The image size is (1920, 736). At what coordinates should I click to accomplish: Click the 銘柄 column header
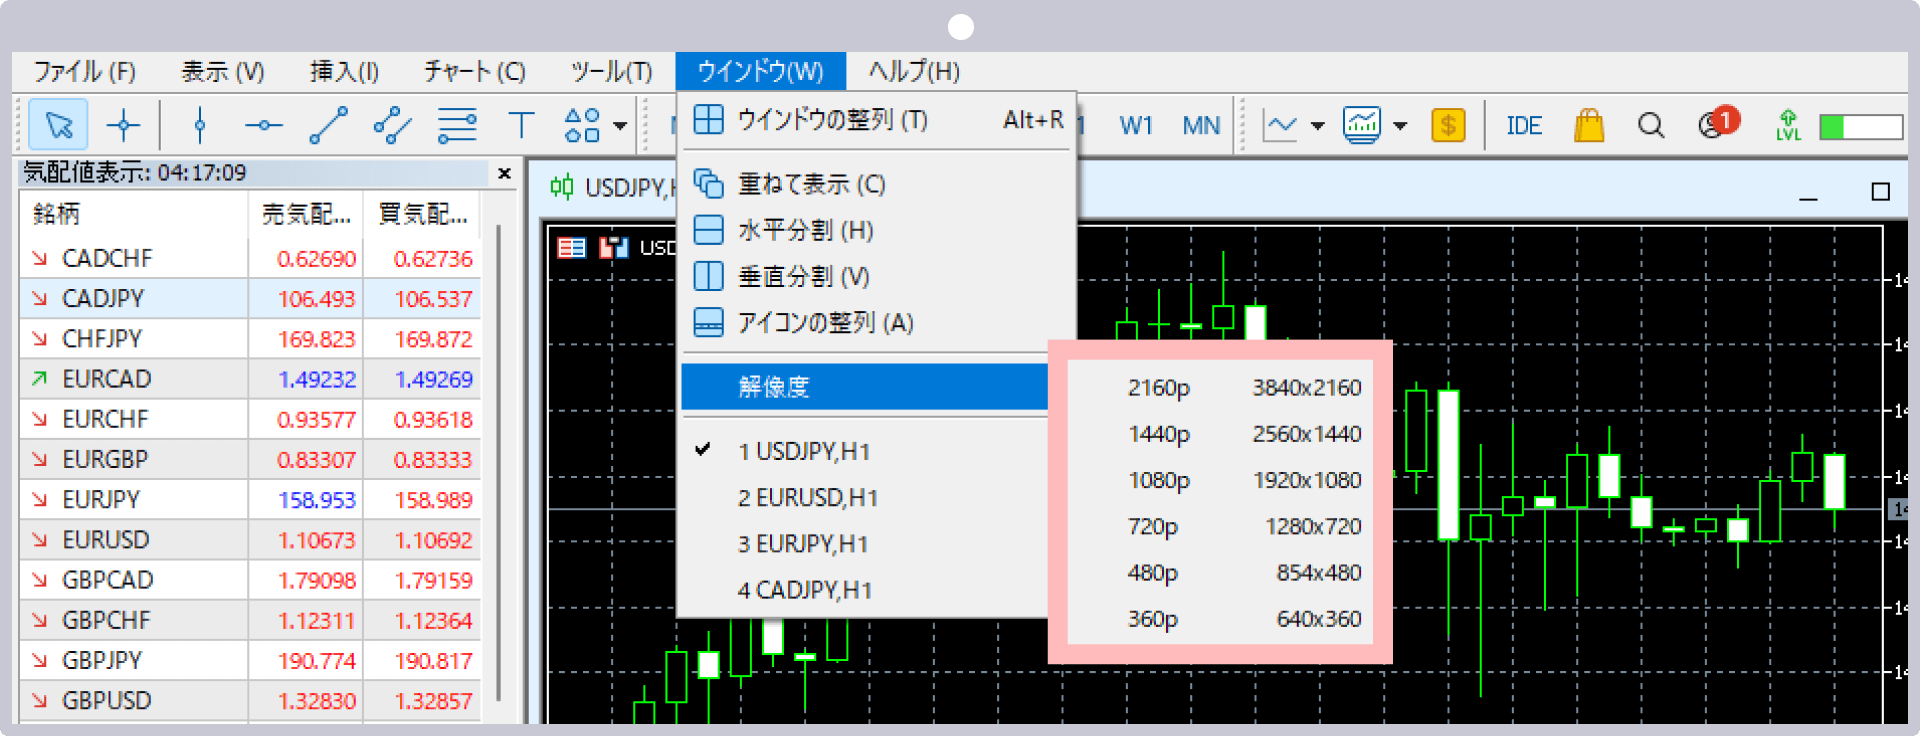(134, 214)
